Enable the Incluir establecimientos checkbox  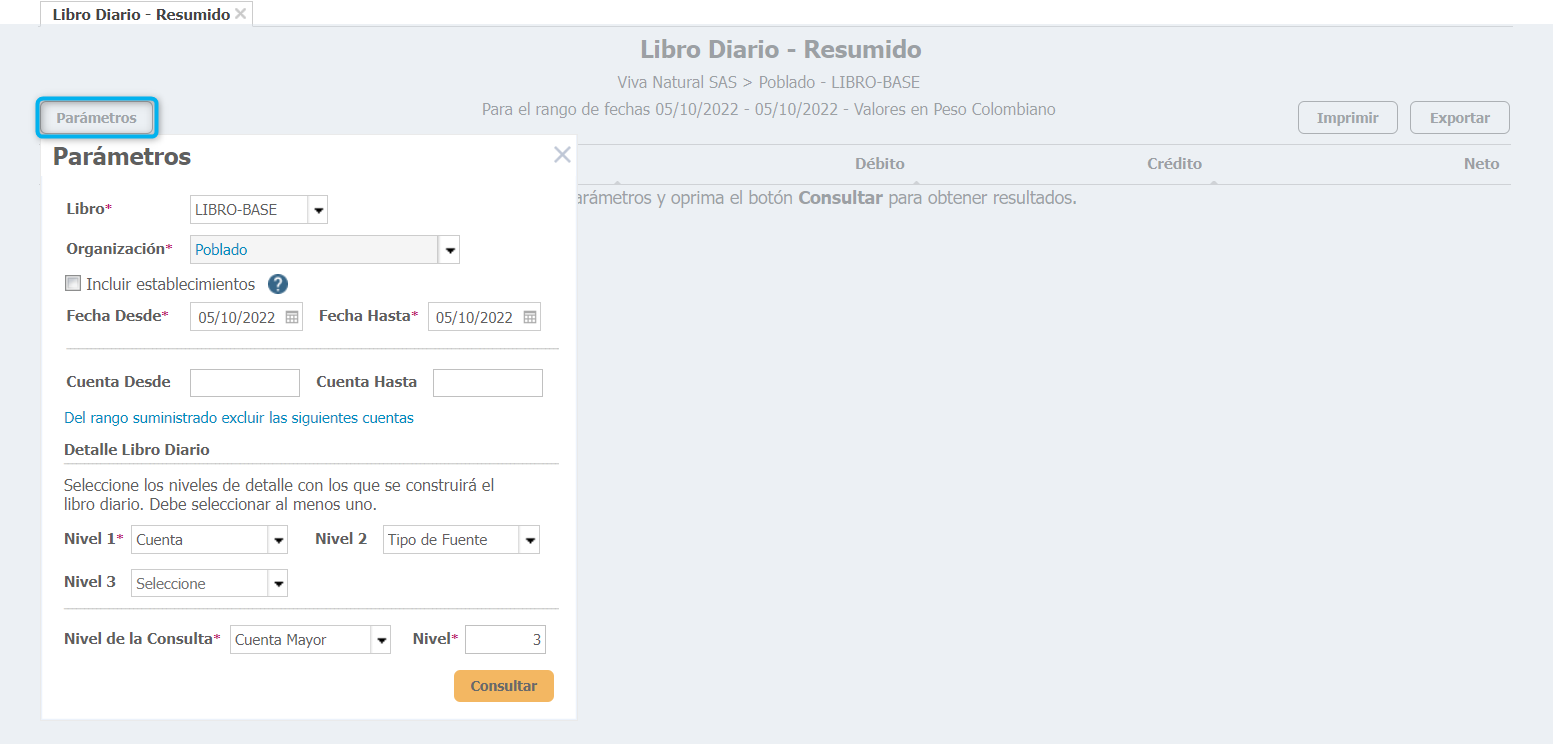tap(73, 284)
